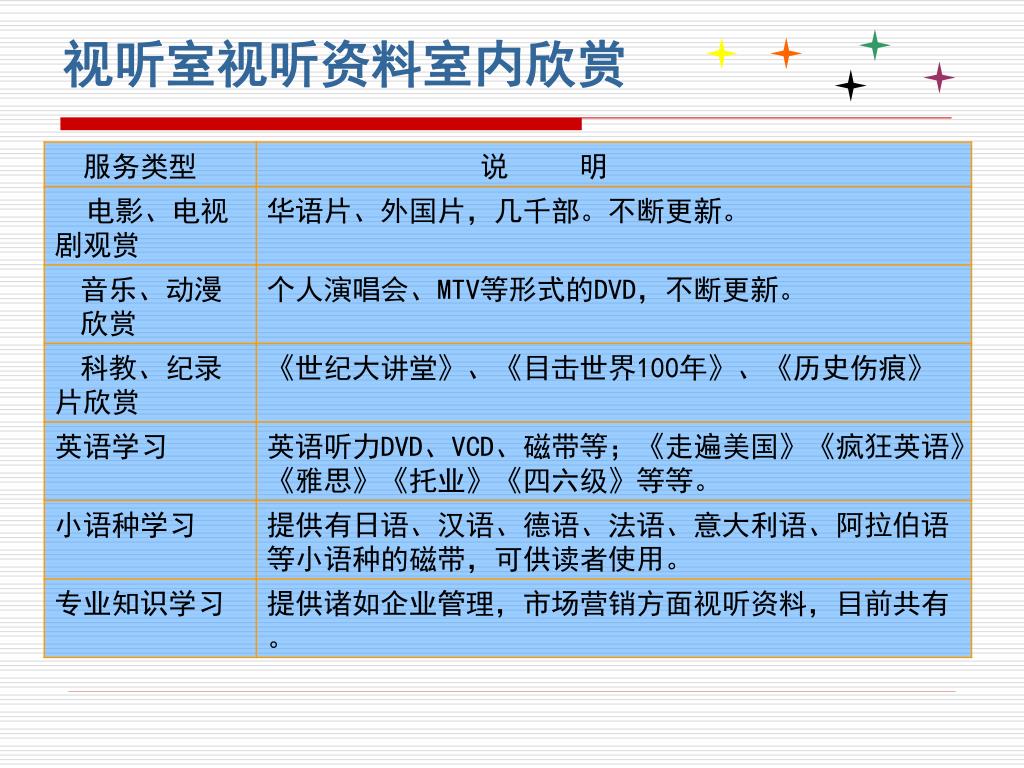Click the text 《目击世界100年》
The image size is (1024, 768).
(x=615, y=368)
